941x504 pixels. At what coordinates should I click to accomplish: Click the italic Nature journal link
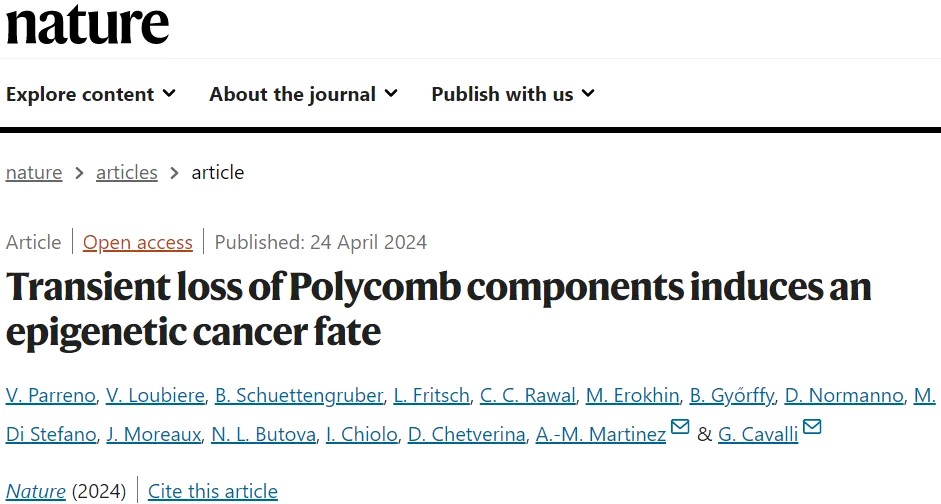[35, 491]
